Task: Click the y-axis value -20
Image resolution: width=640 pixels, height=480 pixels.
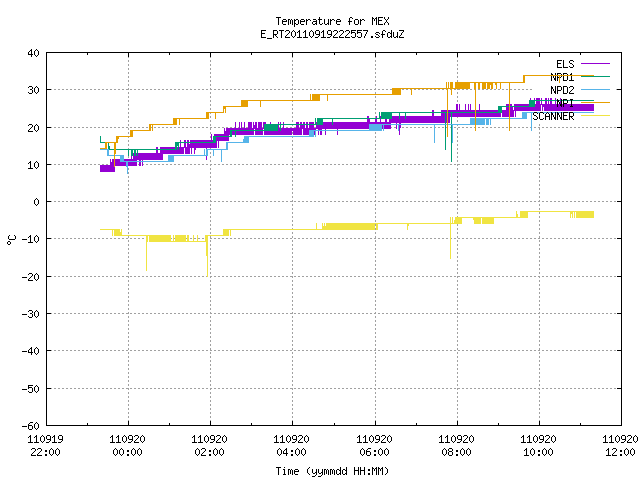Action: [x=31, y=277]
